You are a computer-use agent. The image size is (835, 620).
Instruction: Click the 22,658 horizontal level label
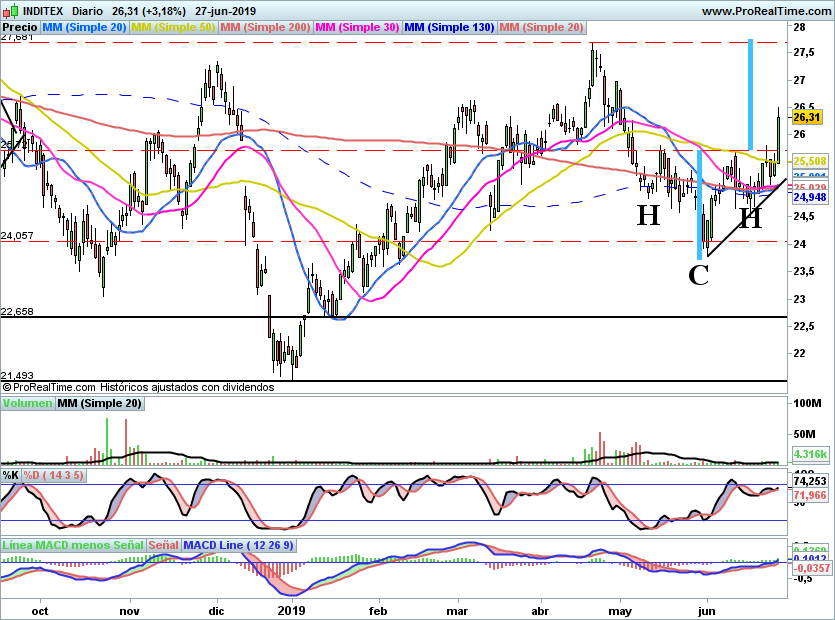click(x=17, y=312)
